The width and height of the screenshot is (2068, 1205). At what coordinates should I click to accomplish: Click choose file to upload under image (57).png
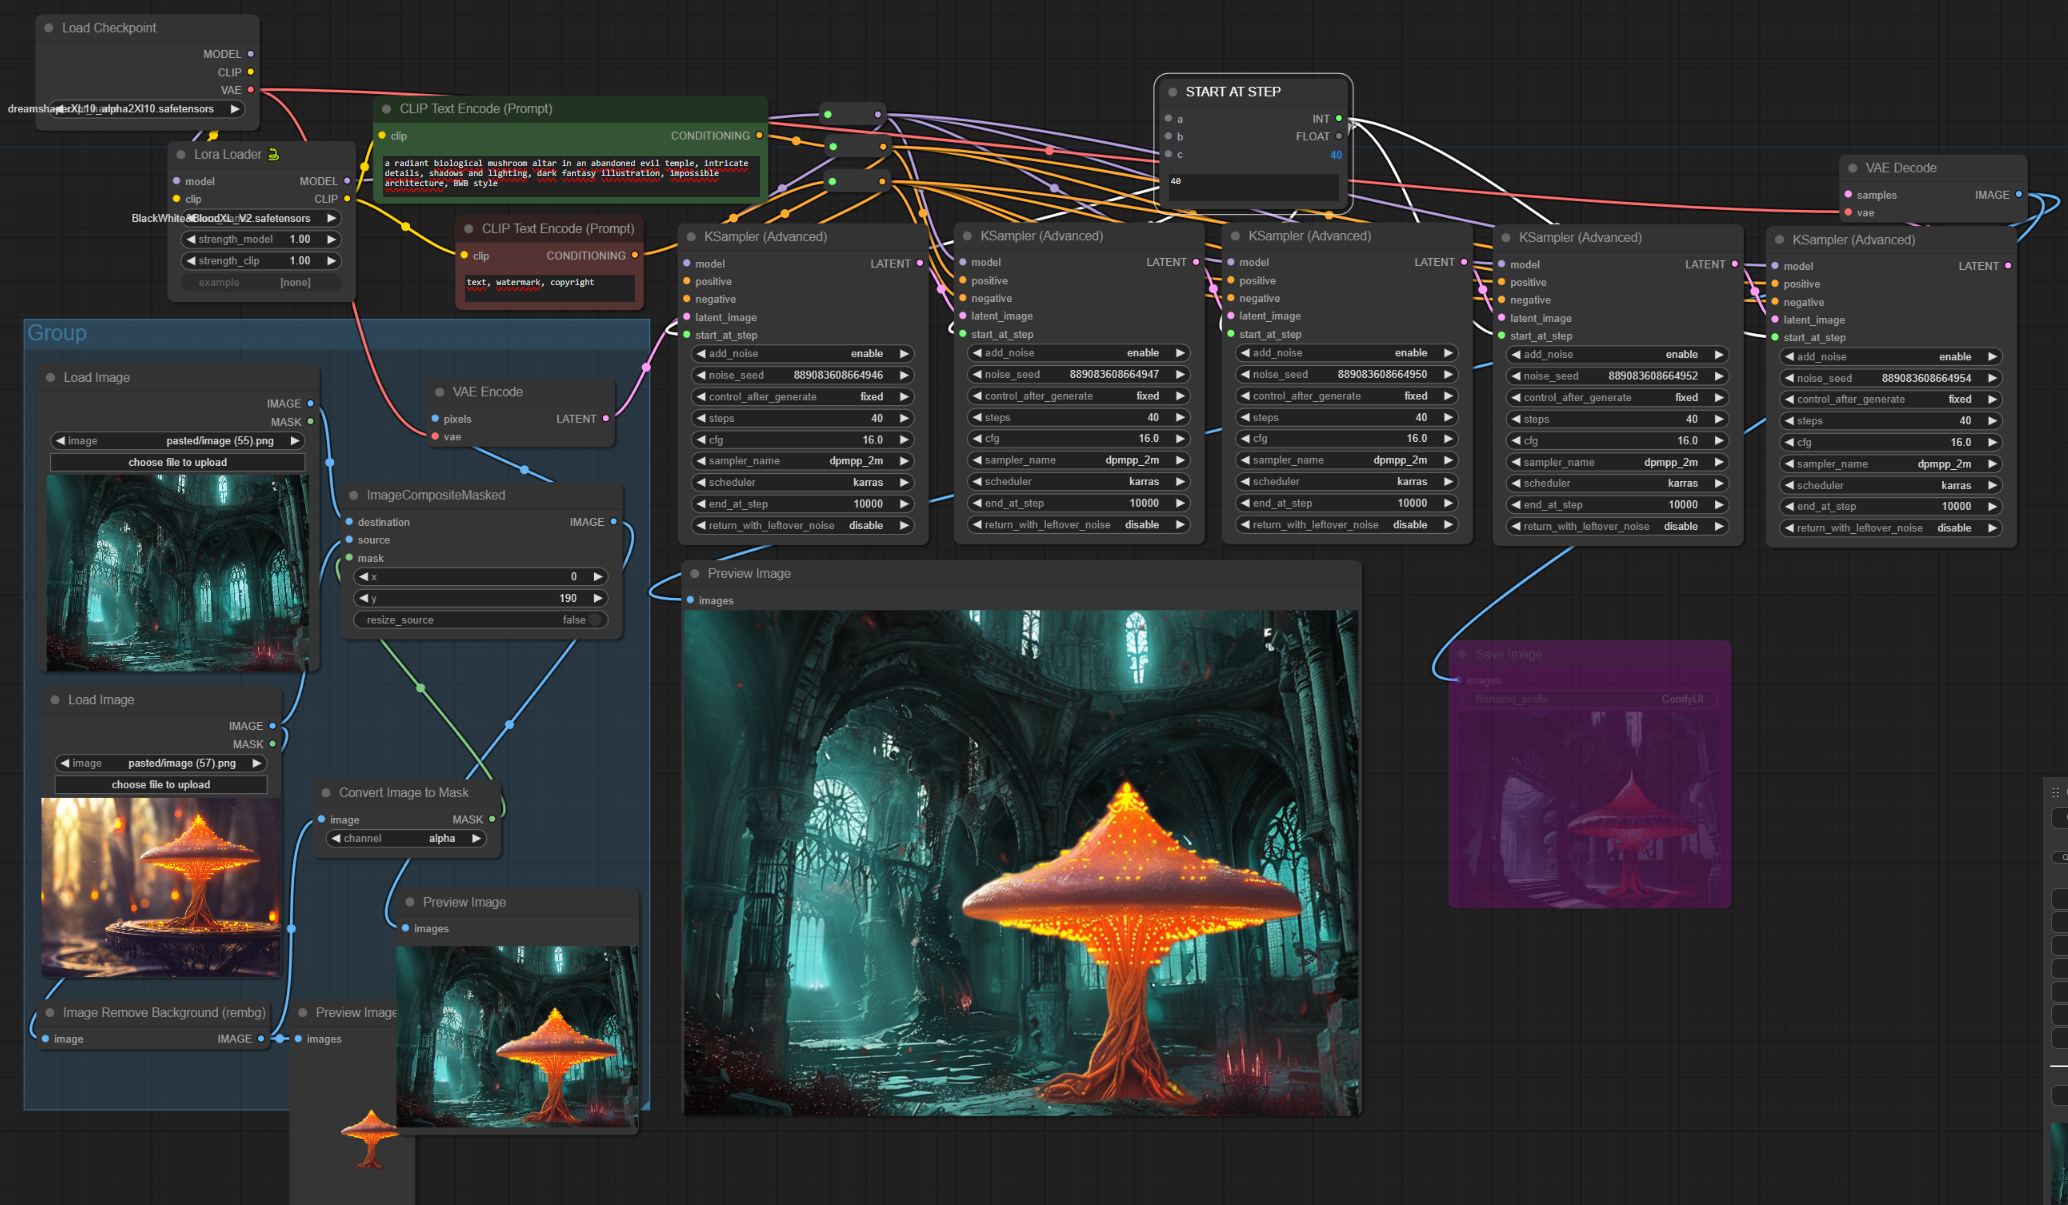point(161,785)
